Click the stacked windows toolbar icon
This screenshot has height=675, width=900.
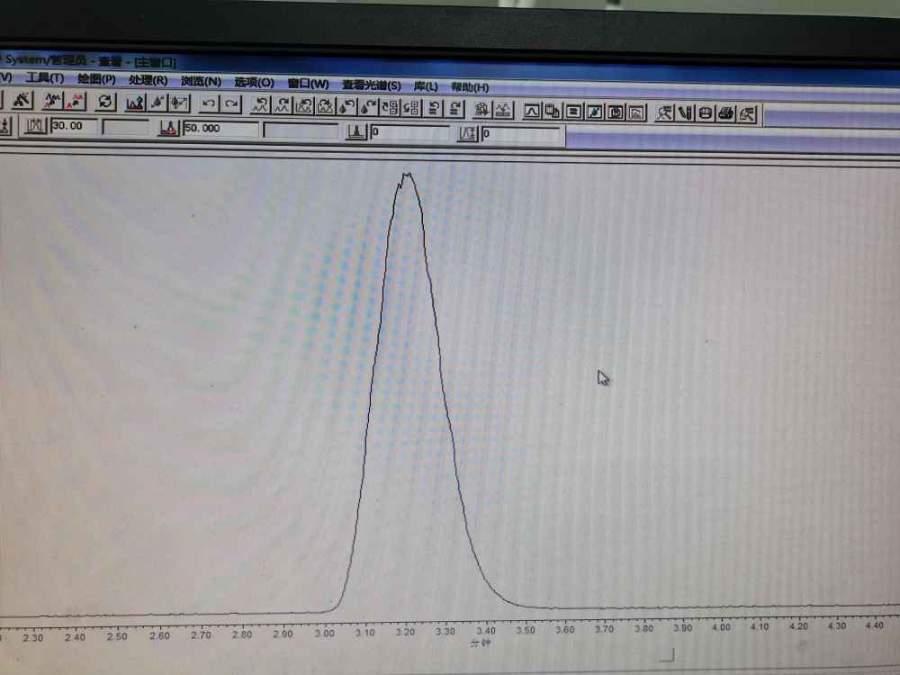click(x=552, y=111)
